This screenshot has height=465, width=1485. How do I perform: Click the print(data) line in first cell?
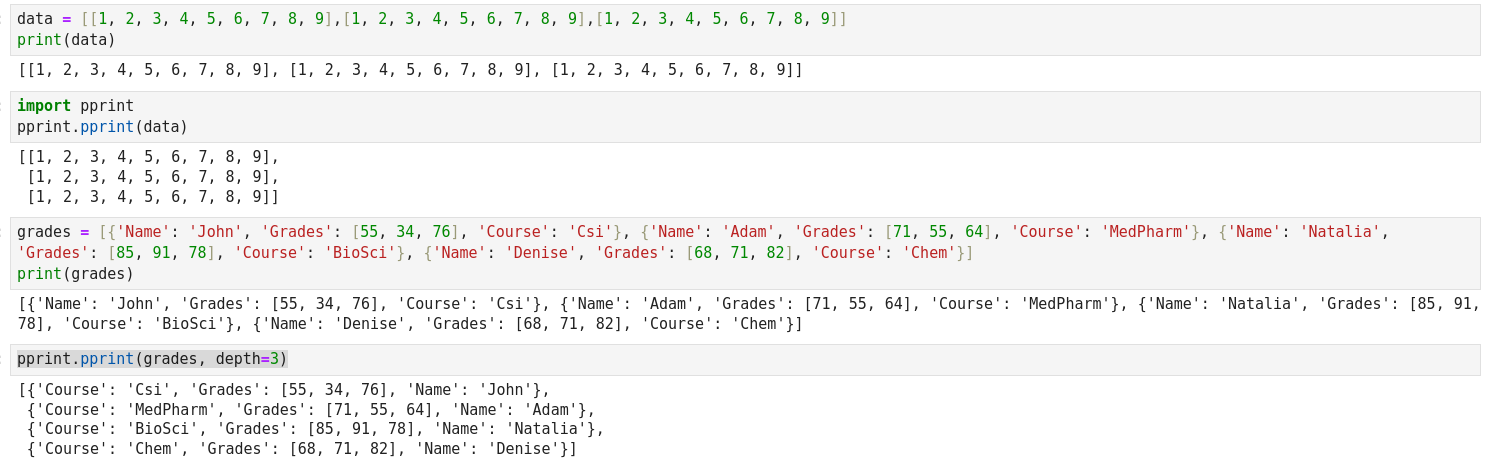click(66, 40)
